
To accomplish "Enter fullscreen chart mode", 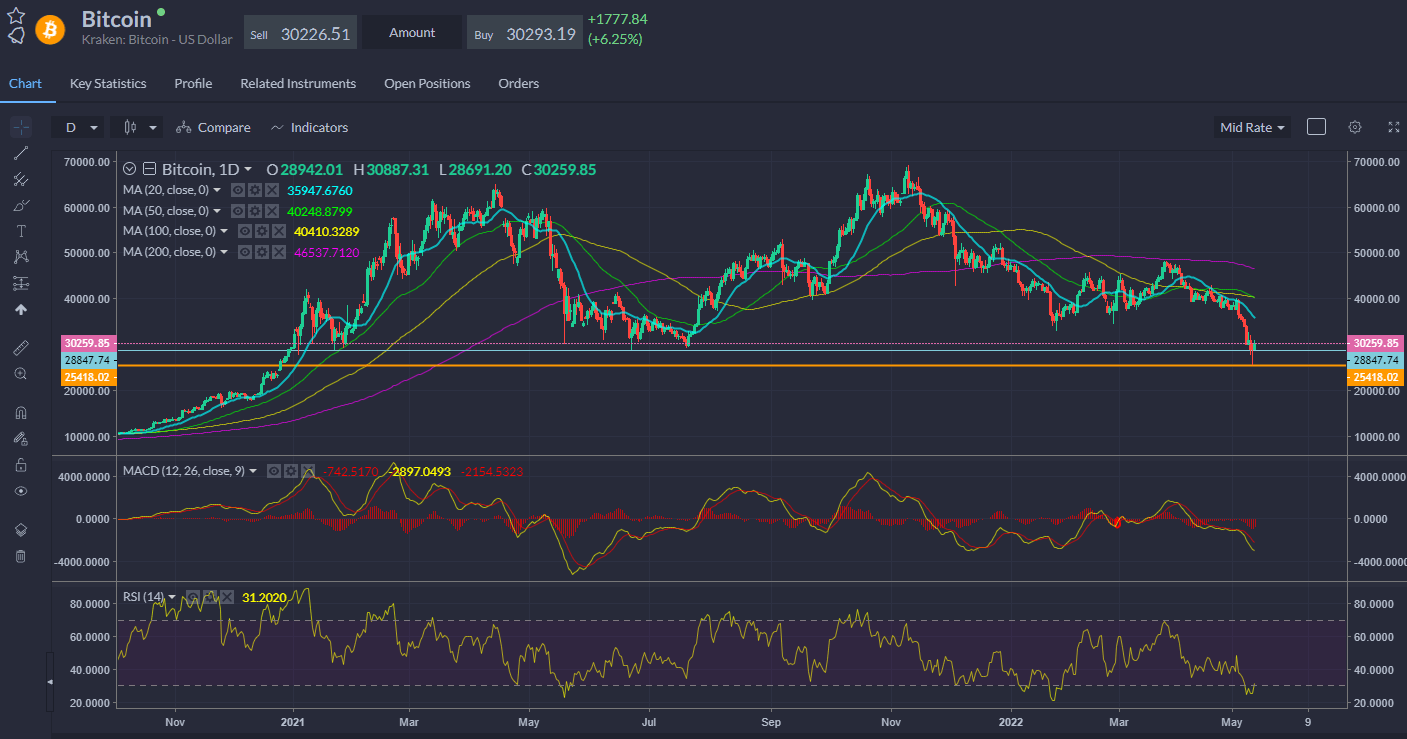I will point(1394,127).
